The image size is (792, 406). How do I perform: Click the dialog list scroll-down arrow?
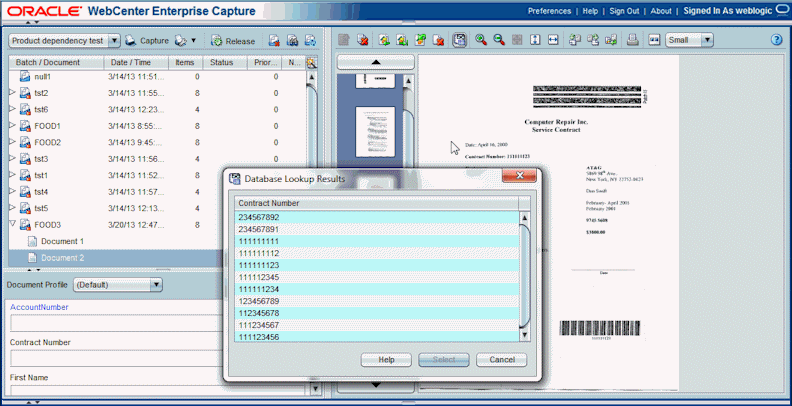click(524, 335)
